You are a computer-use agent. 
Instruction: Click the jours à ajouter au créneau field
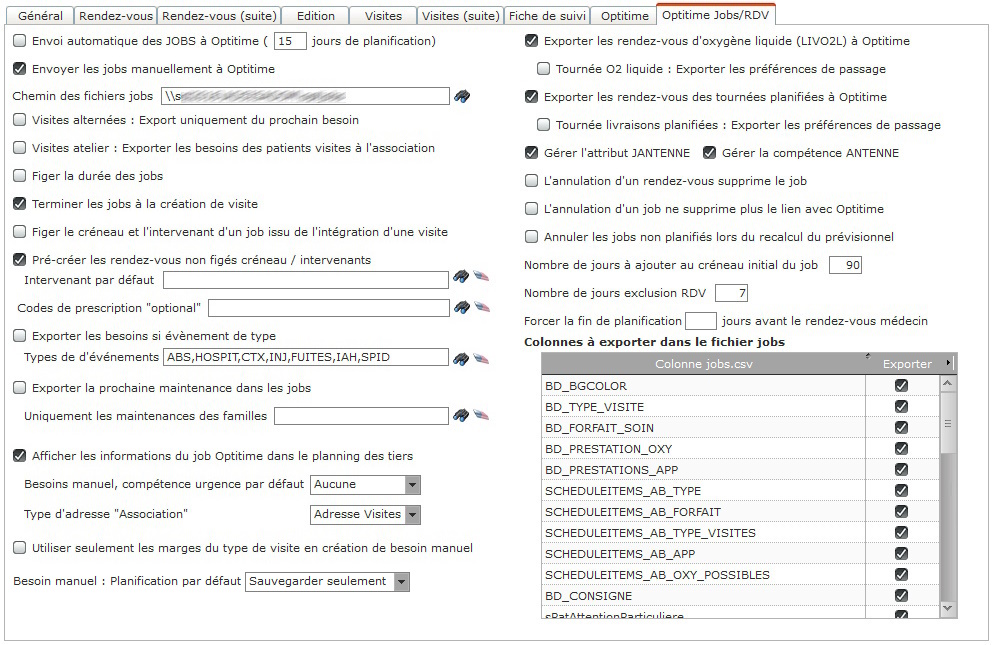[845, 265]
